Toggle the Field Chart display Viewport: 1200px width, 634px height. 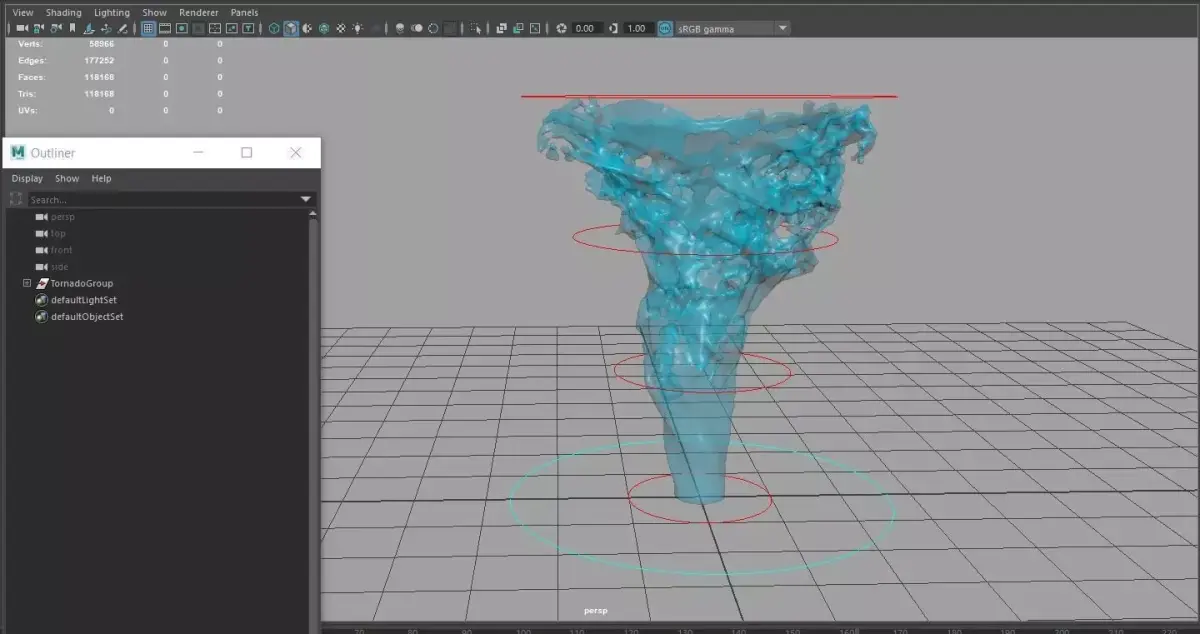[215, 28]
